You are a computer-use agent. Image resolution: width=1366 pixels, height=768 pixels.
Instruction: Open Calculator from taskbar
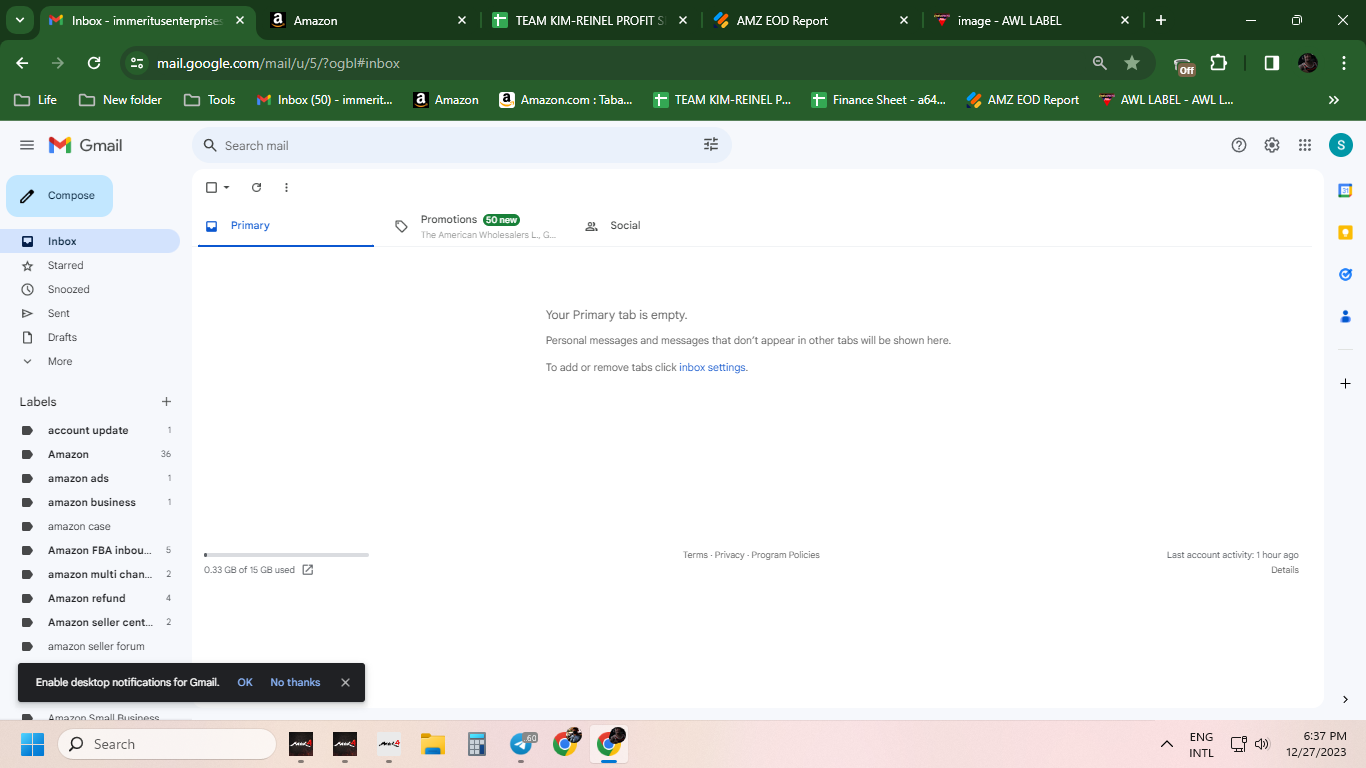pyautogui.click(x=476, y=744)
